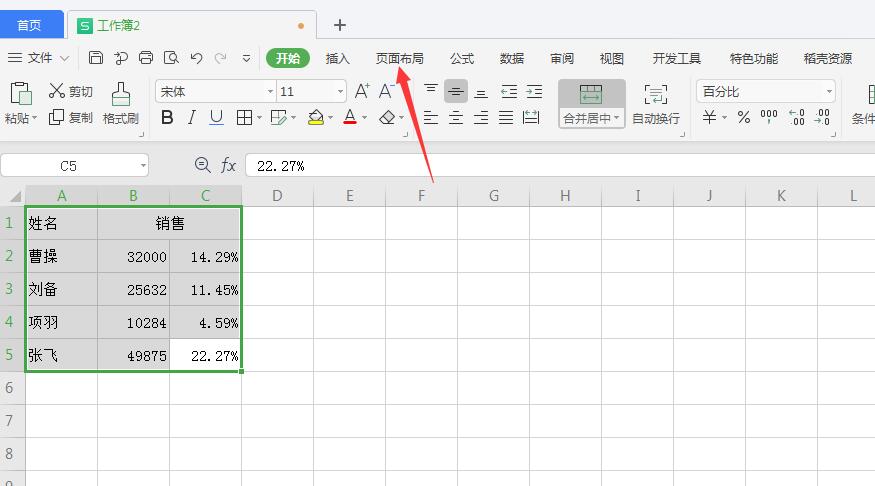
Task: Click the 工作簿2 document tab
Action: [x=191, y=25]
